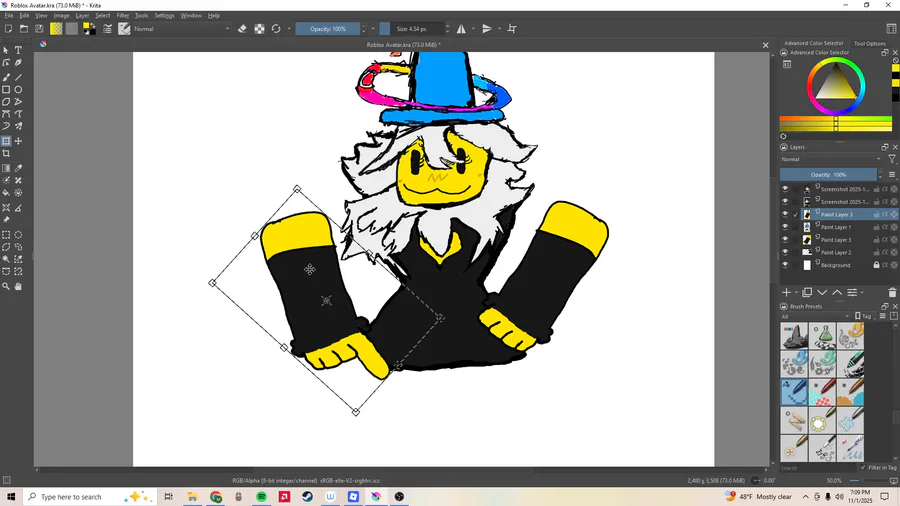This screenshot has height=506, width=900.
Task: Open the brush preset chooser
Action: pyautogui.click(x=124, y=29)
